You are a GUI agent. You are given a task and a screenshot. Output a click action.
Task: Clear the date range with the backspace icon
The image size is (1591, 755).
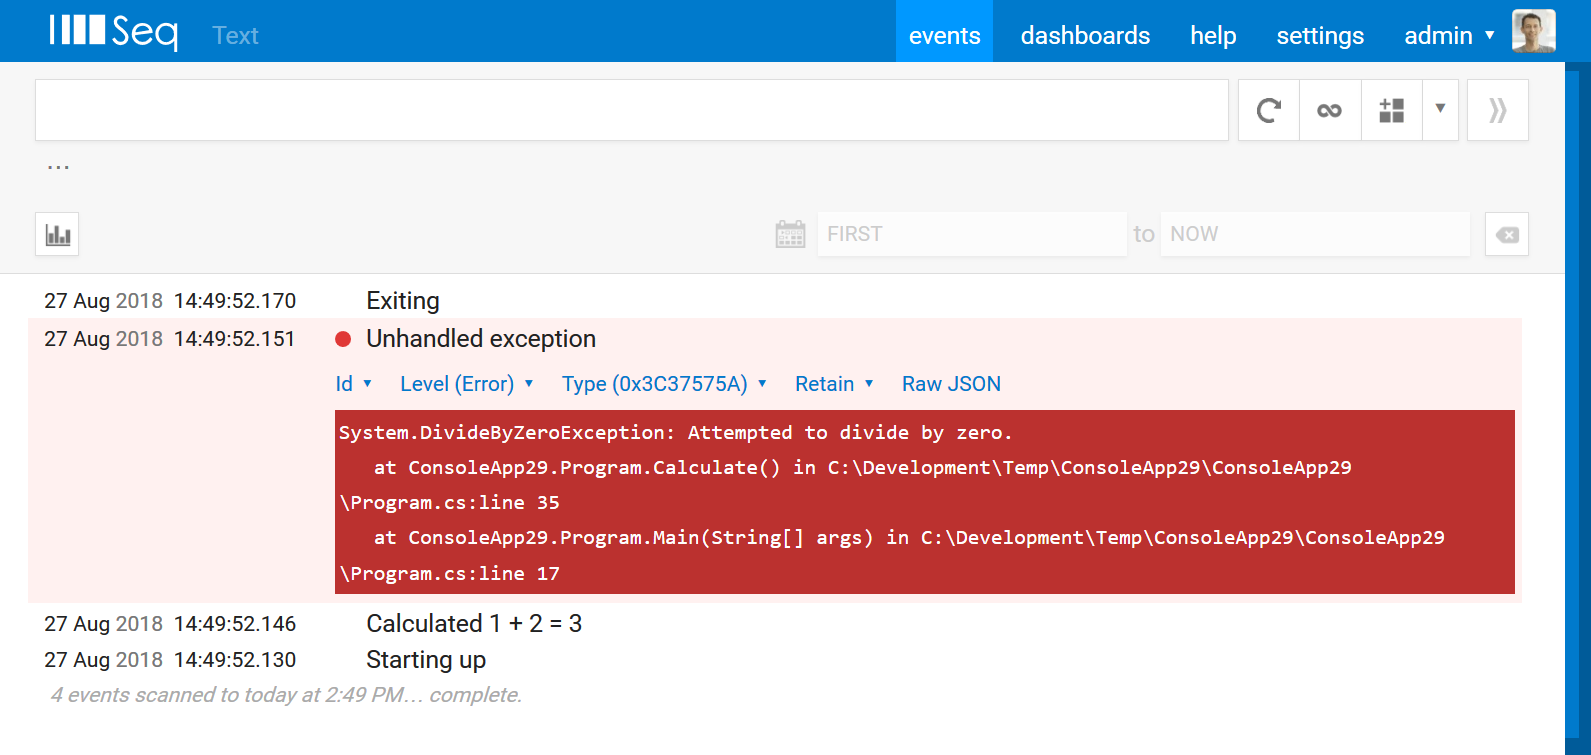1507,235
